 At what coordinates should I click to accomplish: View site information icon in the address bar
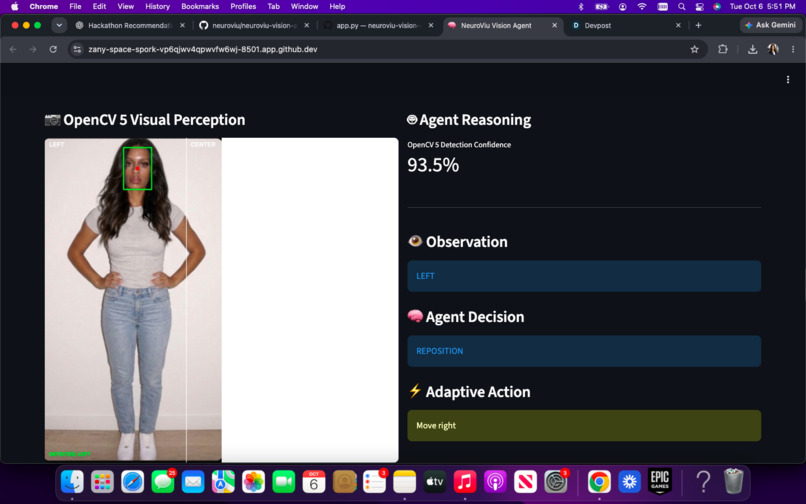pos(77,49)
